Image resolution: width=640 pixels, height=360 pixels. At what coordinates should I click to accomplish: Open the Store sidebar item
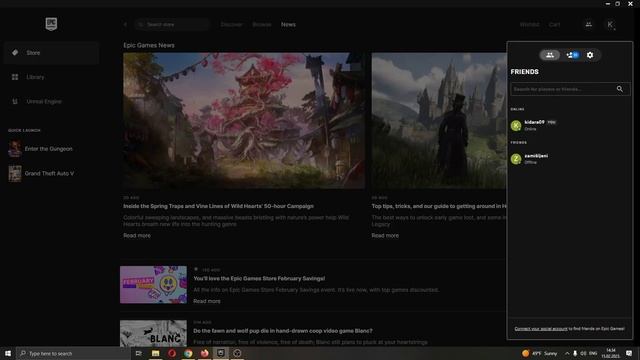tap(51, 53)
